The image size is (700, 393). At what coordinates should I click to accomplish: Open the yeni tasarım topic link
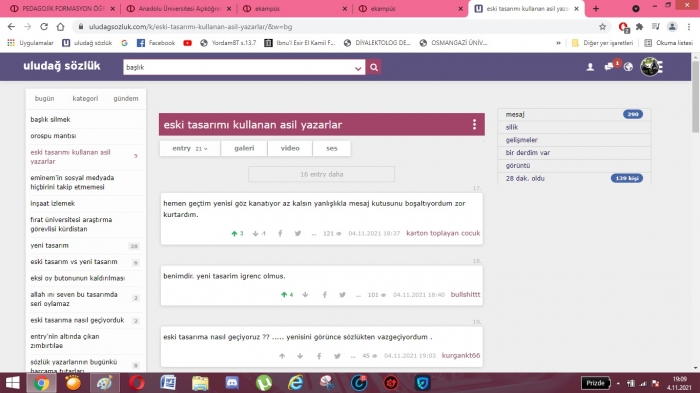pos(50,246)
